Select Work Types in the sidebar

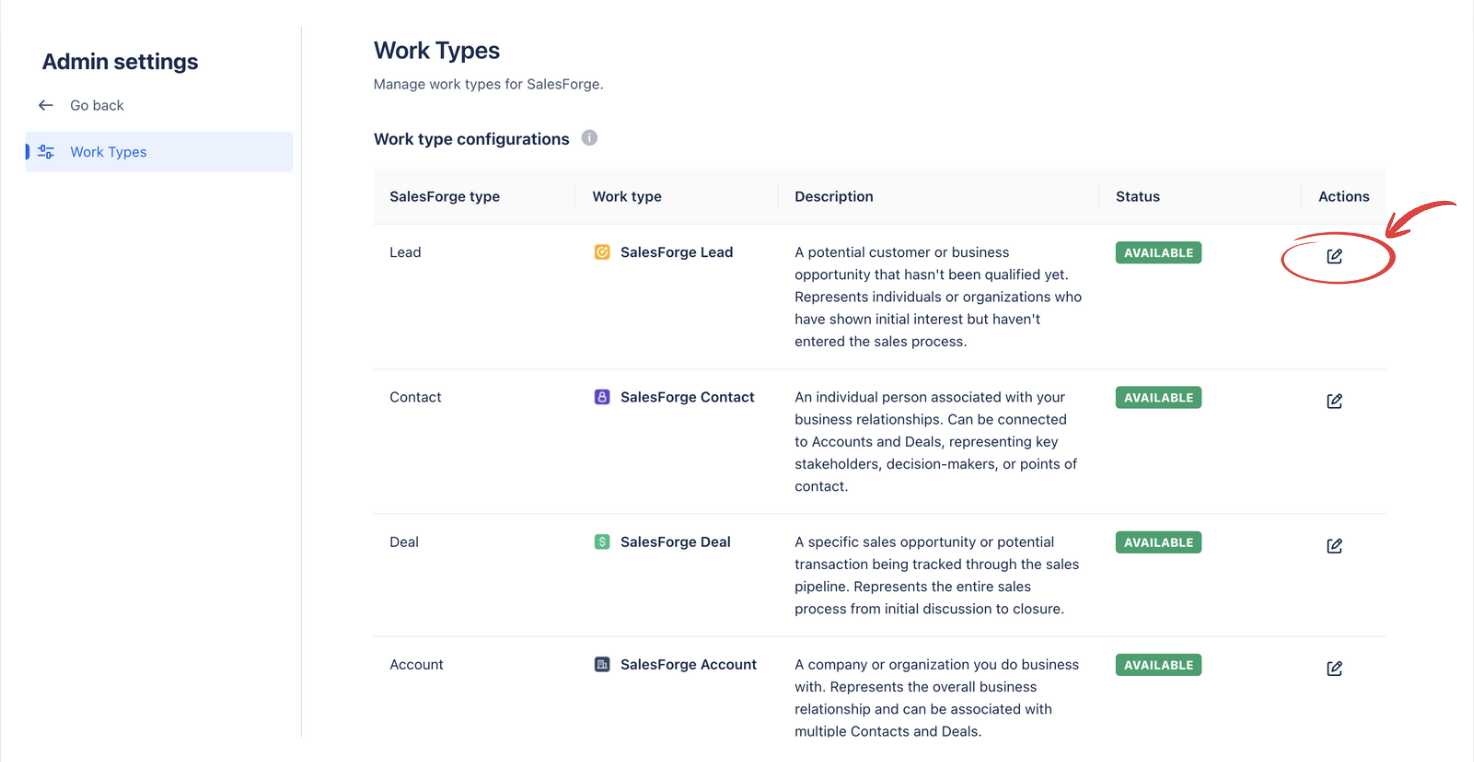(x=108, y=152)
